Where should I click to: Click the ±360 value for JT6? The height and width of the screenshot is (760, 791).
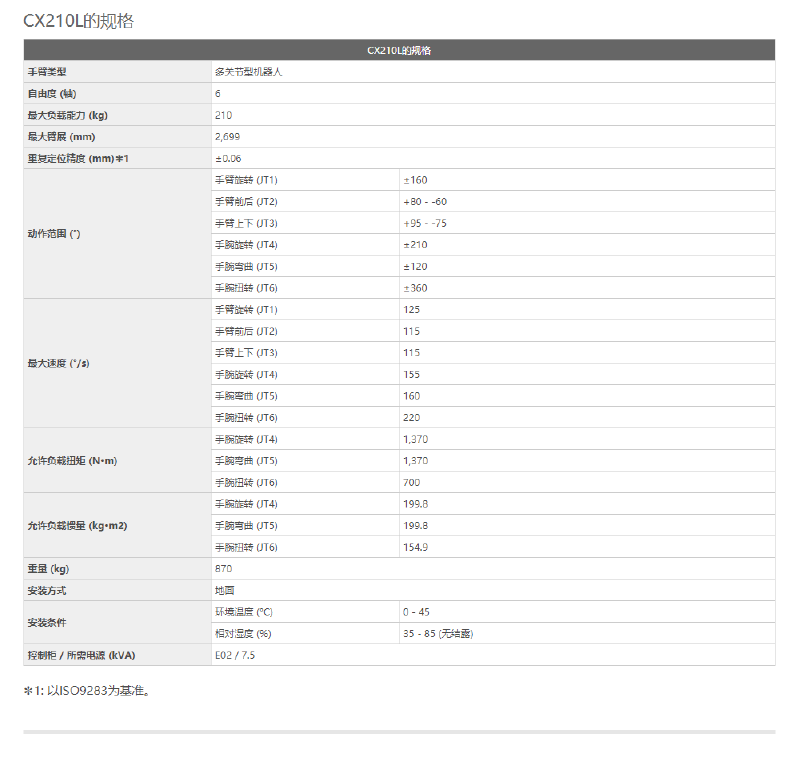click(x=415, y=288)
